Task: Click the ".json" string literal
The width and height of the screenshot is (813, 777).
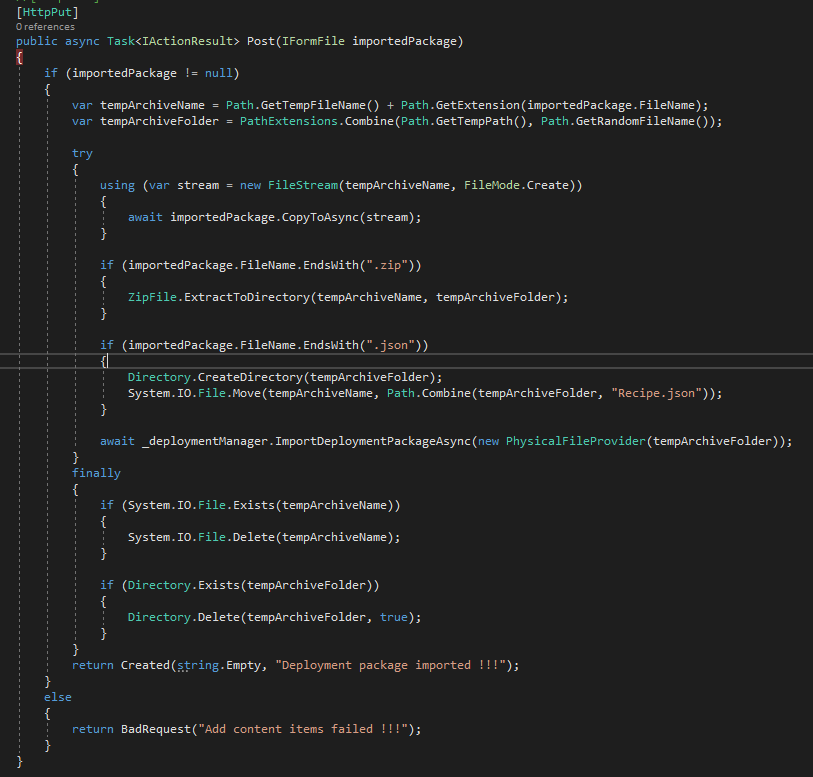Action: [390, 345]
